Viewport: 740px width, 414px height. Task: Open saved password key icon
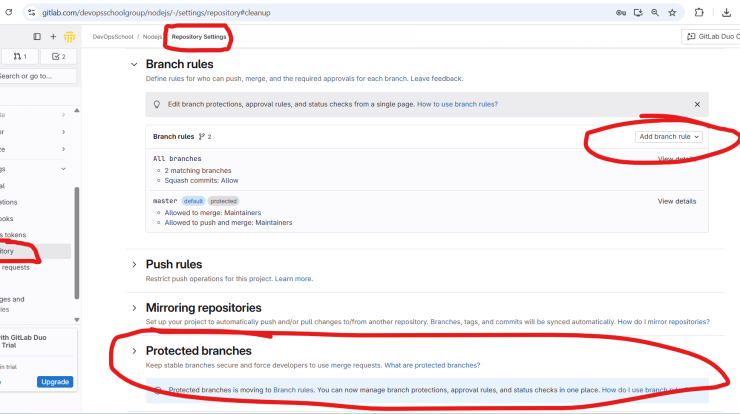[x=621, y=13]
